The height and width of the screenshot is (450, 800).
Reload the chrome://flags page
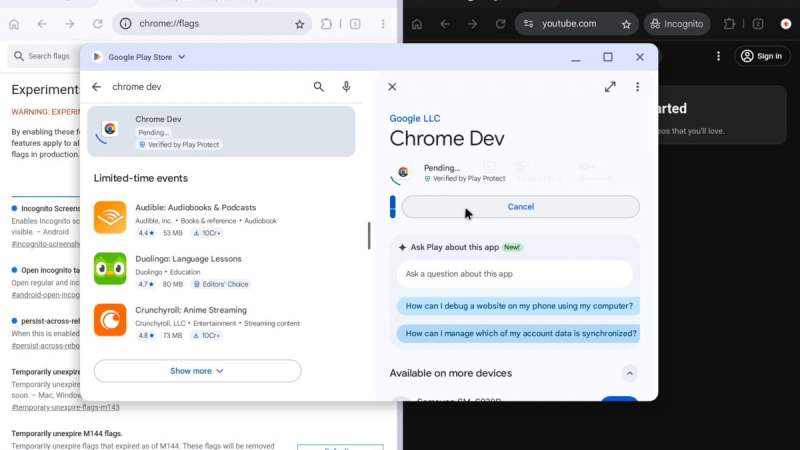point(97,24)
